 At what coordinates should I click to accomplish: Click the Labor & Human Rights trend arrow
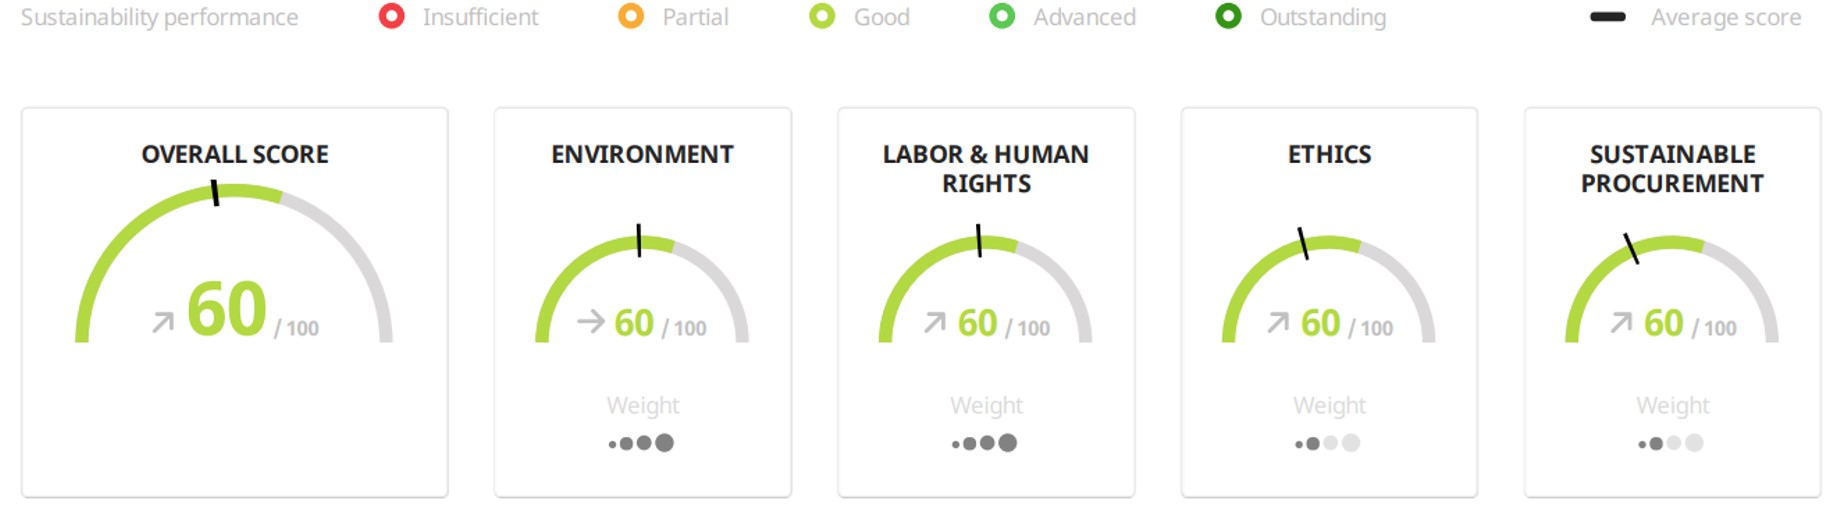point(935,322)
